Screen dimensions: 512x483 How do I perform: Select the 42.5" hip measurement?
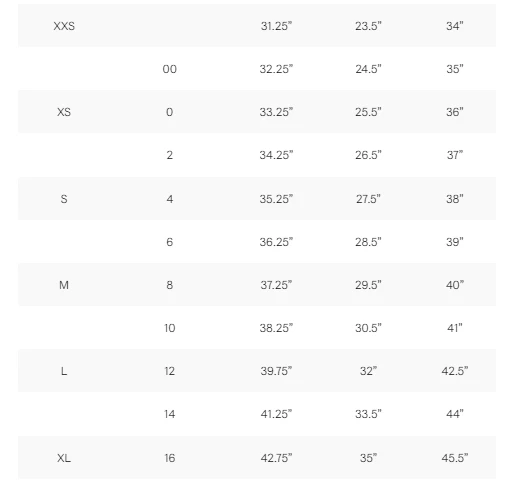tap(455, 371)
